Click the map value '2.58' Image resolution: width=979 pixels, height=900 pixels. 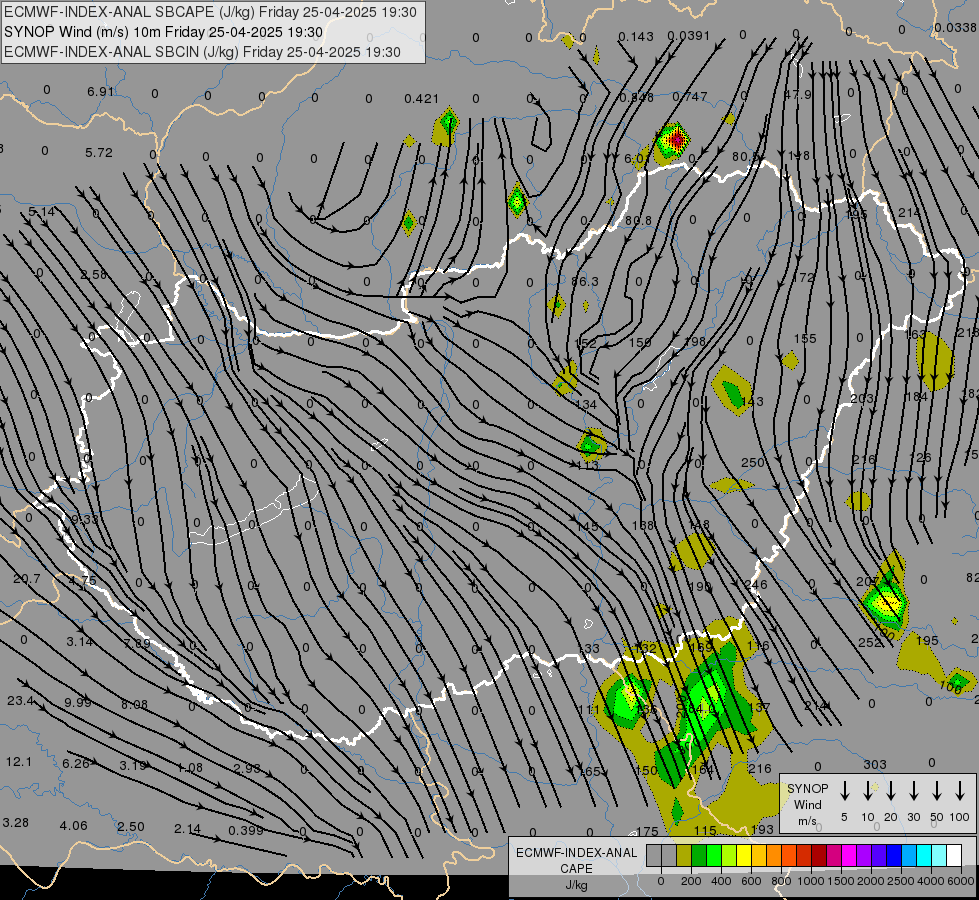pyautogui.click(x=93, y=275)
